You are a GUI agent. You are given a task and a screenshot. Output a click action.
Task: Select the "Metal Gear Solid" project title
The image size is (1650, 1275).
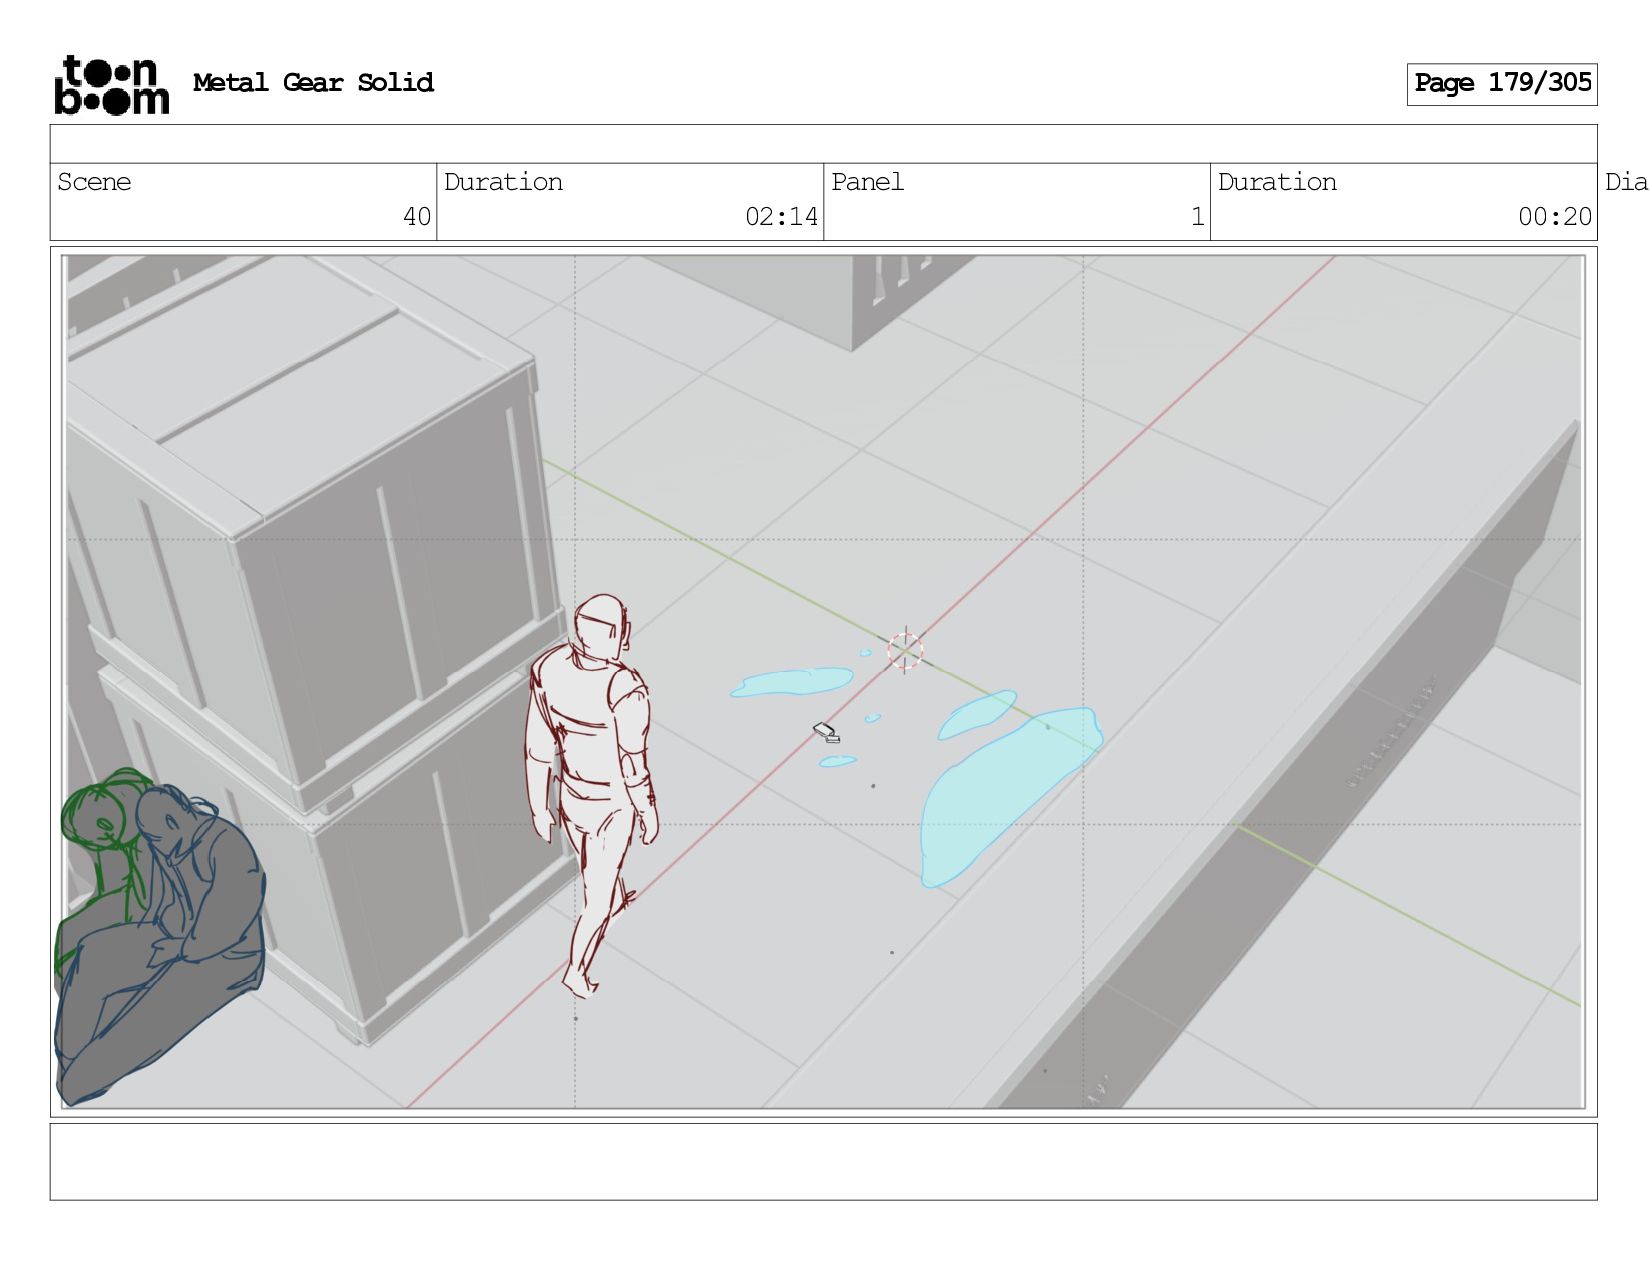313,83
